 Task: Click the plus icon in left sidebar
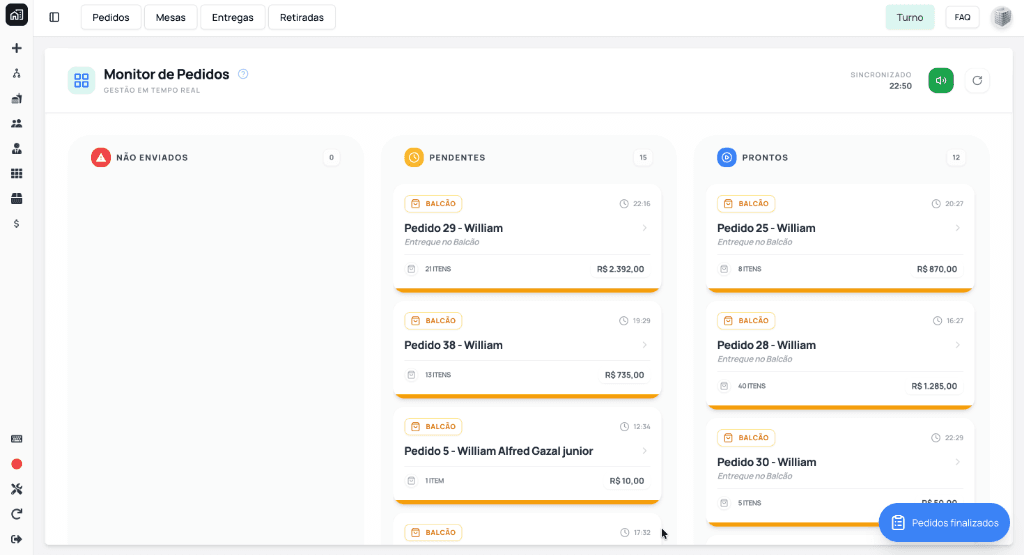[x=17, y=48]
